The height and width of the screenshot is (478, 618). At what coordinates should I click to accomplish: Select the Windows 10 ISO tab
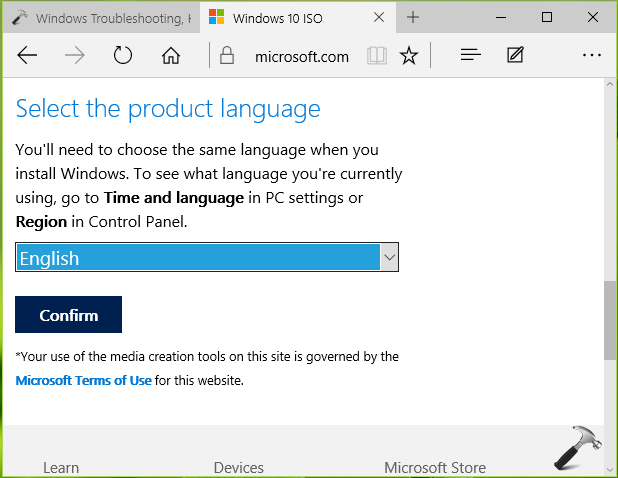[298, 18]
